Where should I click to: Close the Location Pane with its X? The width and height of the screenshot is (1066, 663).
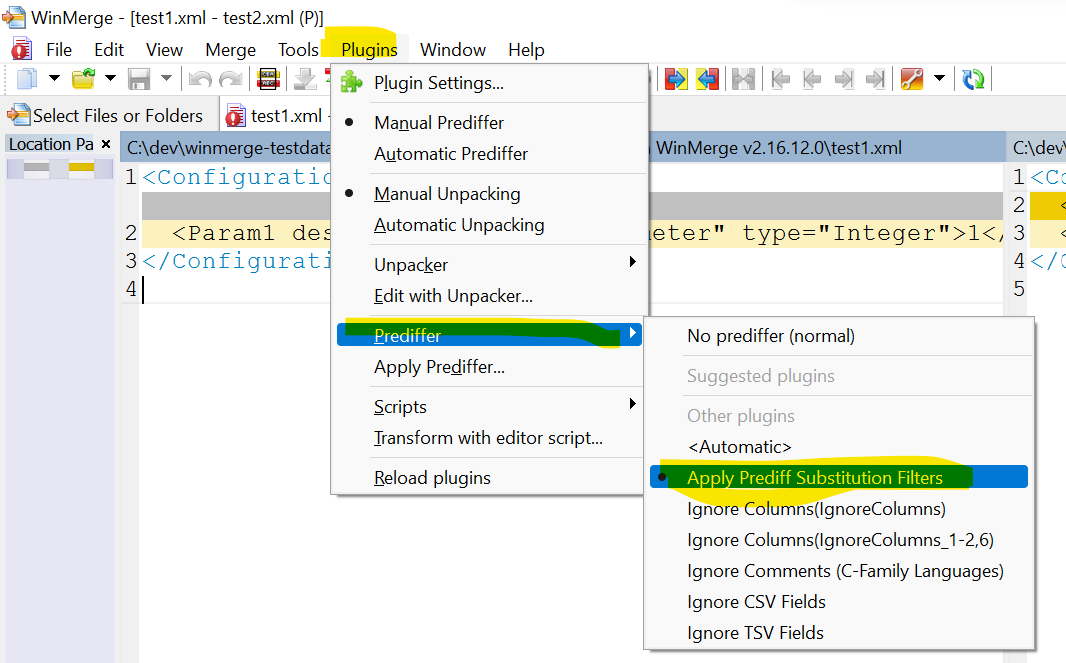(105, 144)
